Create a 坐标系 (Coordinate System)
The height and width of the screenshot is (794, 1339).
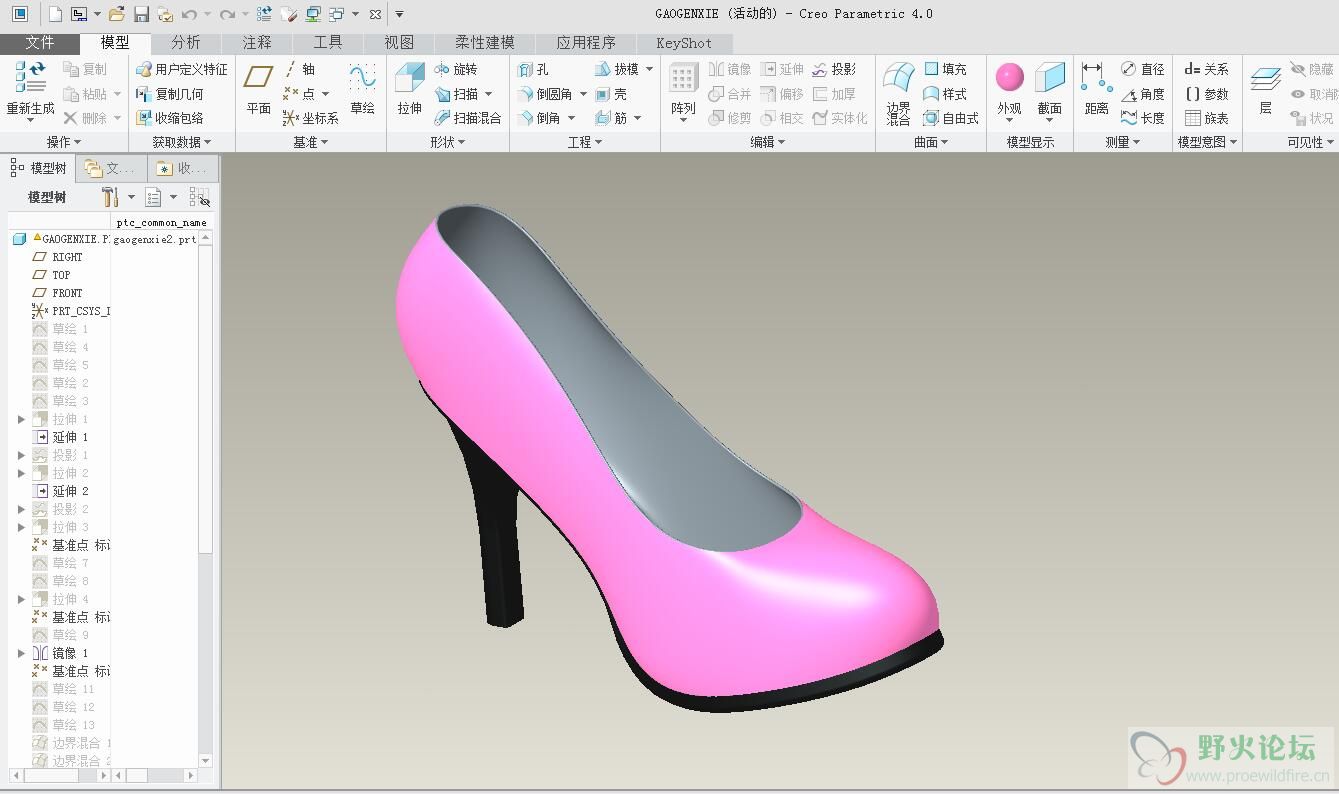[x=311, y=118]
